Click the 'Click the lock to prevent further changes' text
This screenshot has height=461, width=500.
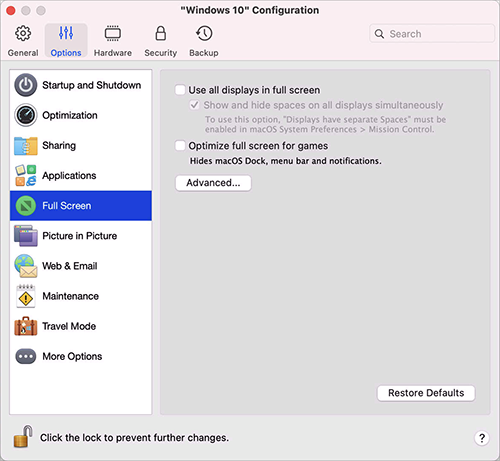point(135,438)
